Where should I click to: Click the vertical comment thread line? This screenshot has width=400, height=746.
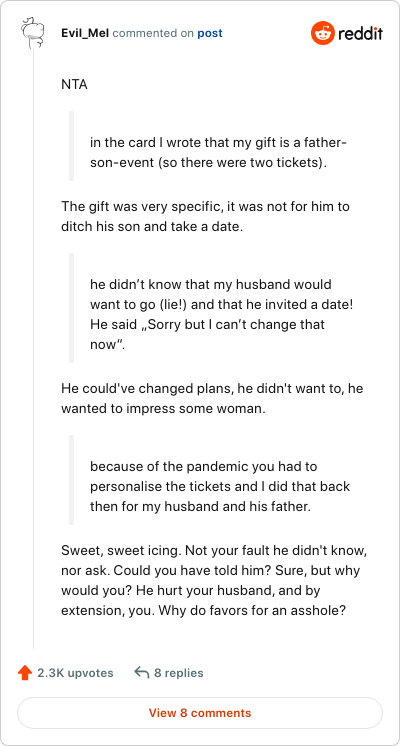(x=33, y=347)
